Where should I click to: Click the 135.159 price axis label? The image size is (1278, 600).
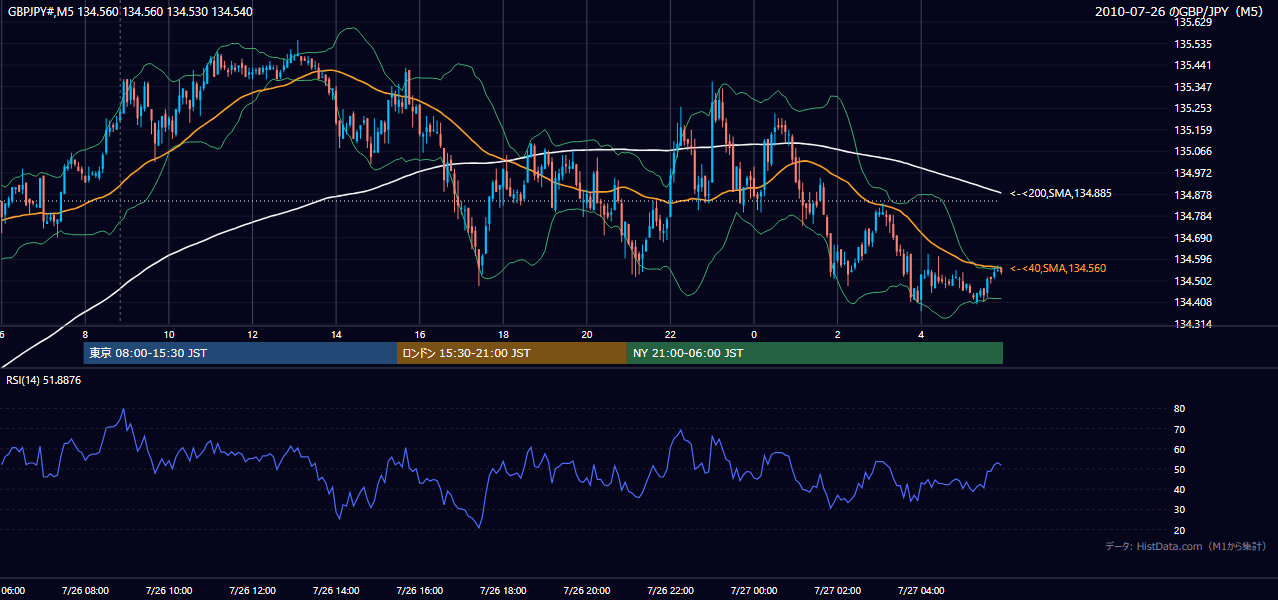point(1193,130)
